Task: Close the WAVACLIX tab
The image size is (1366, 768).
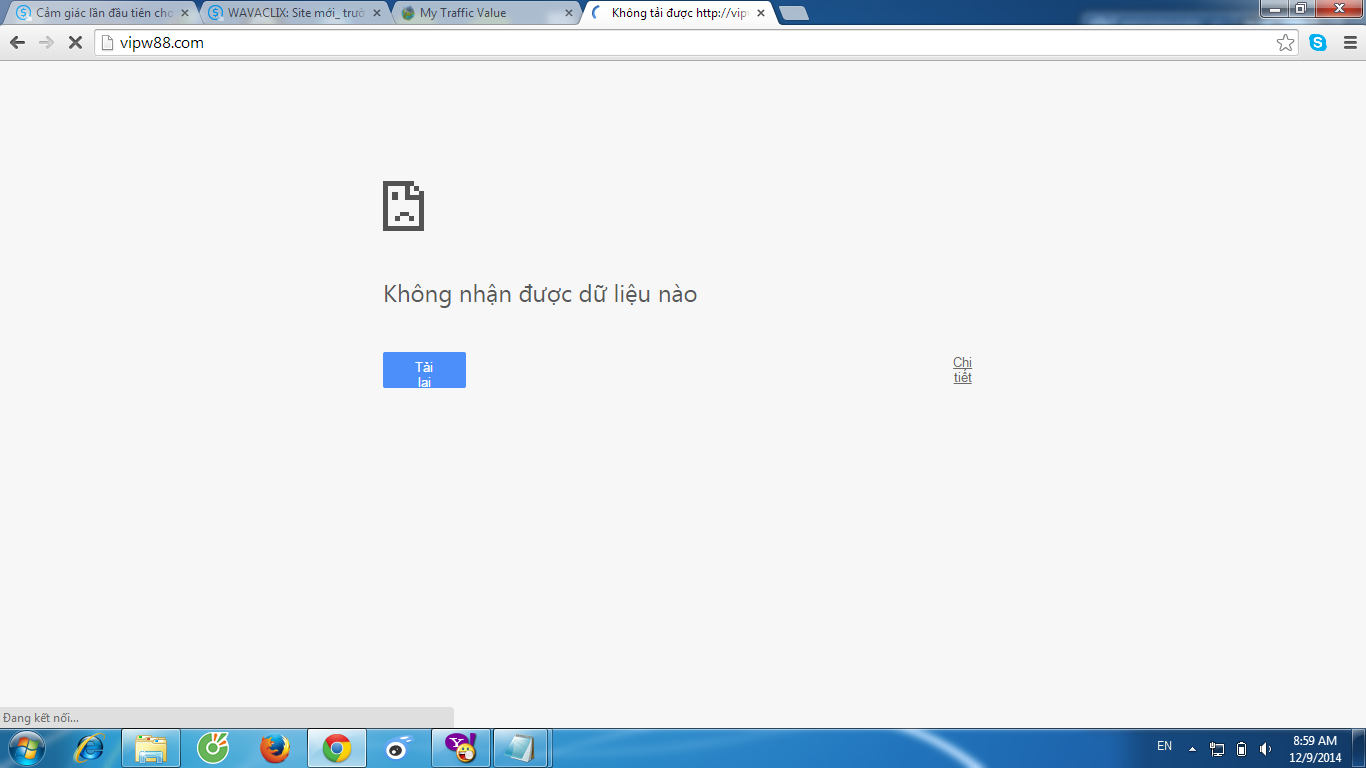Action: pos(376,13)
